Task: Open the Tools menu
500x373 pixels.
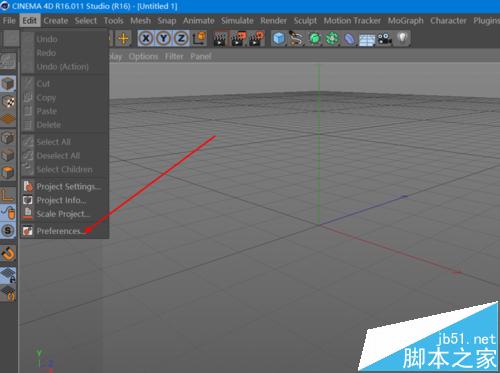Action: tap(114, 21)
